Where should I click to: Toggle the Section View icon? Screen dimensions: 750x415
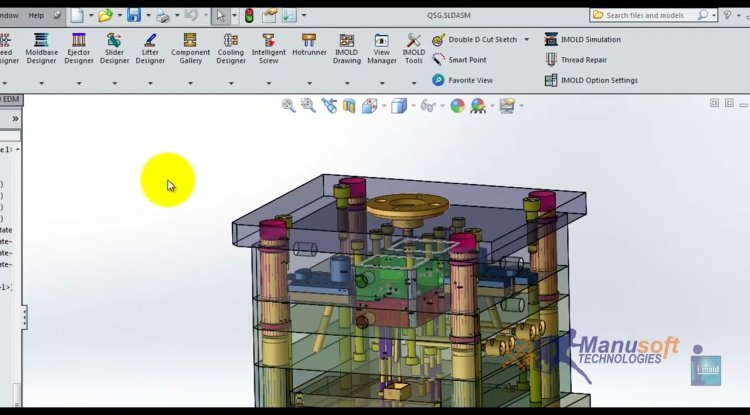point(349,106)
